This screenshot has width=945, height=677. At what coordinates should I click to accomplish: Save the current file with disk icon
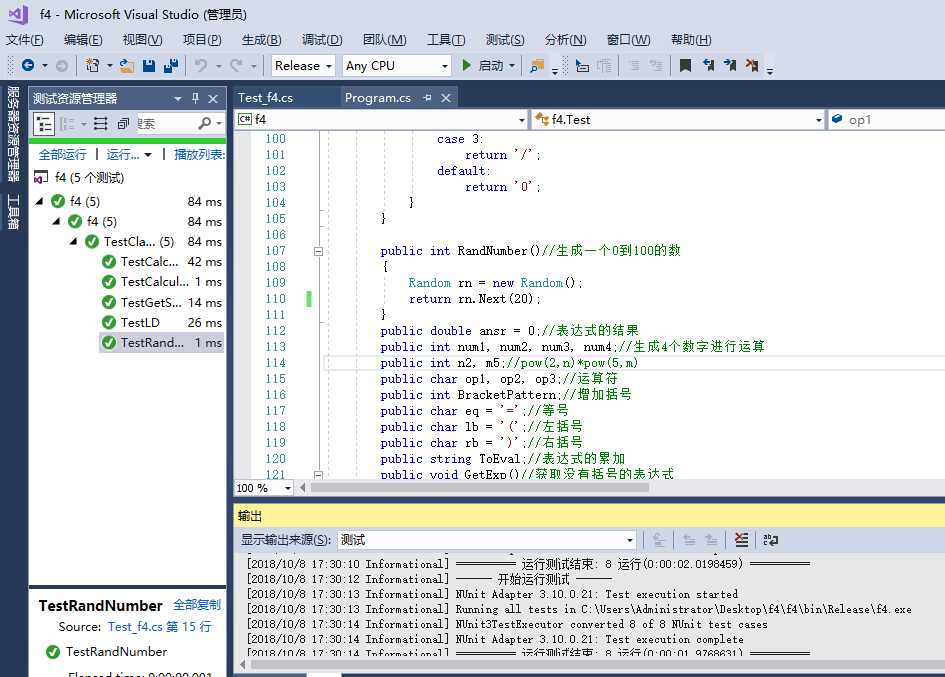click(x=149, y=65)
